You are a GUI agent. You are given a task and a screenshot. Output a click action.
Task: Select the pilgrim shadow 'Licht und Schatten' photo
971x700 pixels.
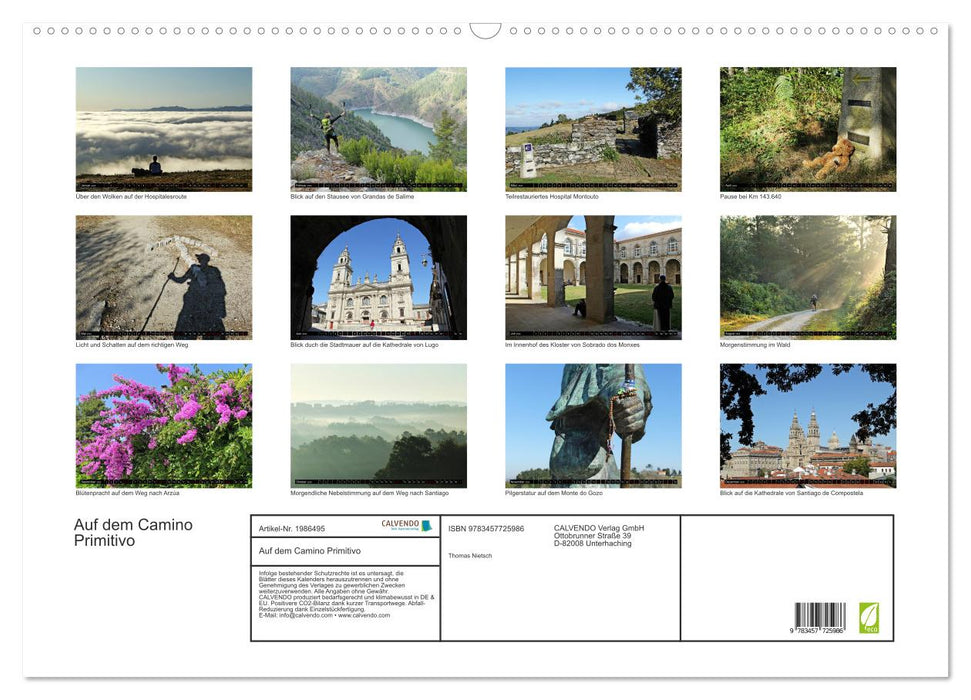pos(164,277)
